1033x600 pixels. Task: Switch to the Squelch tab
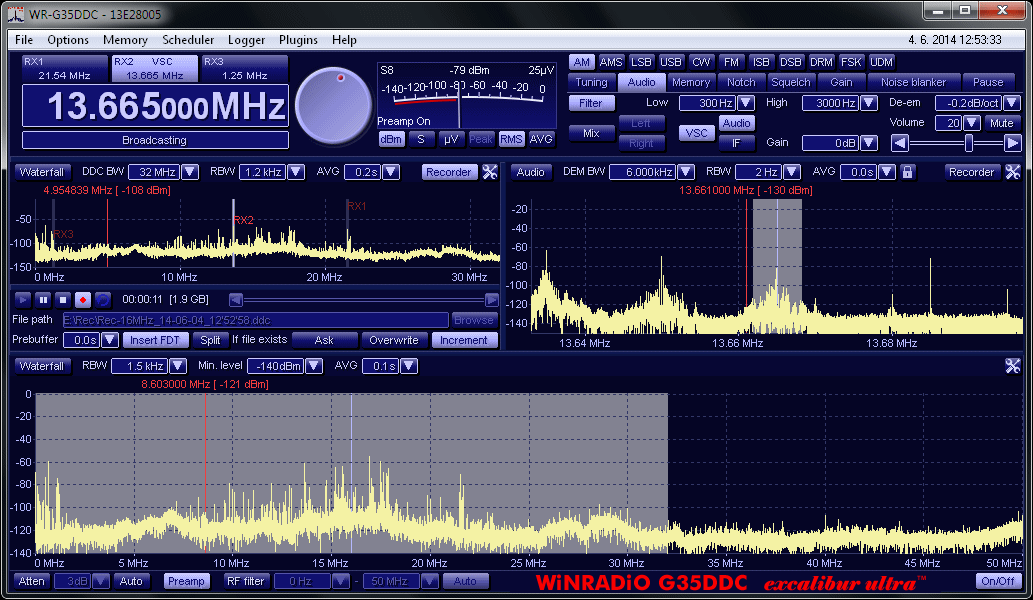(x=791, y=82)
